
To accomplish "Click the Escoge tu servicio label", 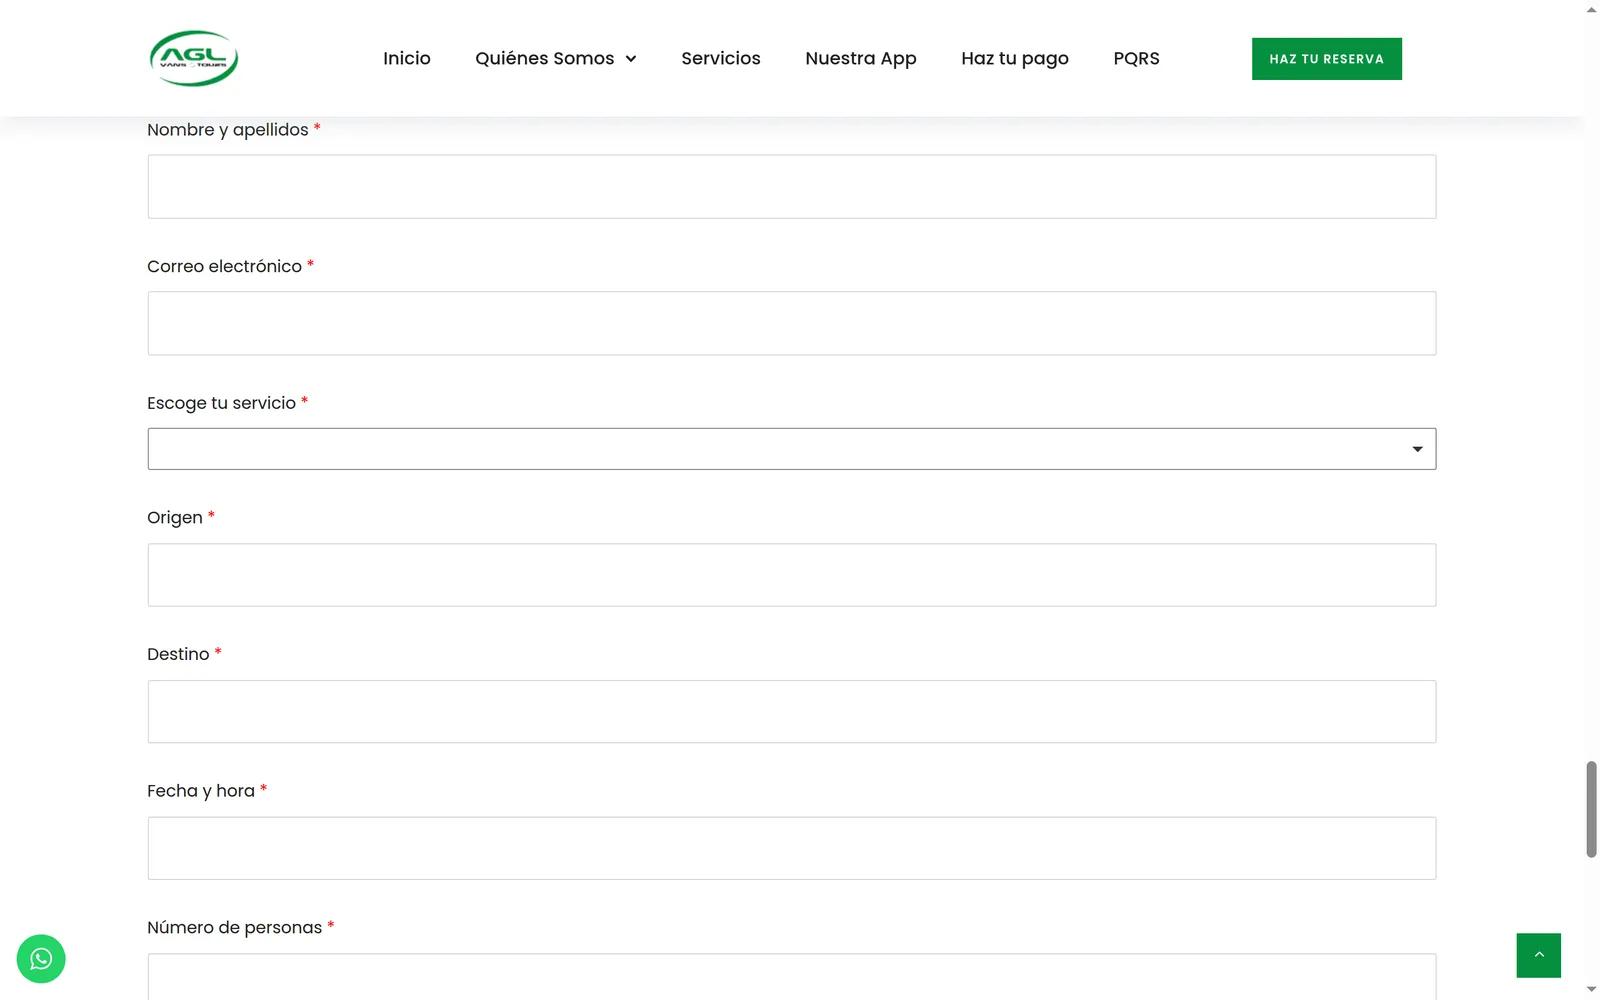I will click(x=221, y=403).
